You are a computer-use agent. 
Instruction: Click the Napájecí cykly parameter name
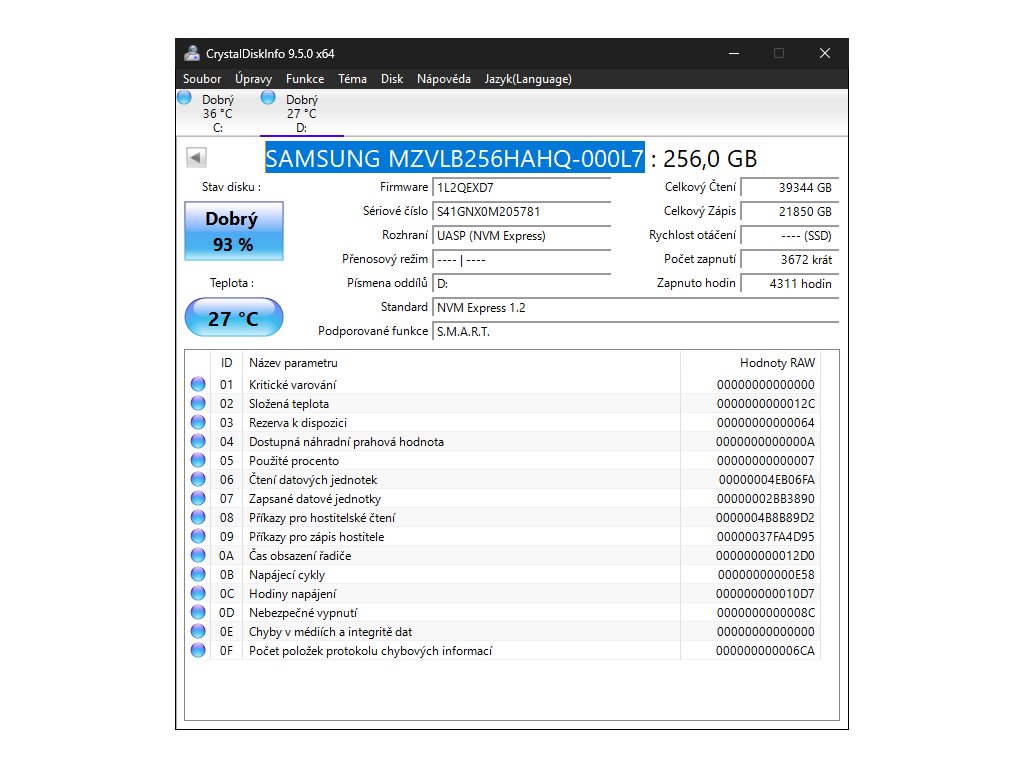click(287, 575)
